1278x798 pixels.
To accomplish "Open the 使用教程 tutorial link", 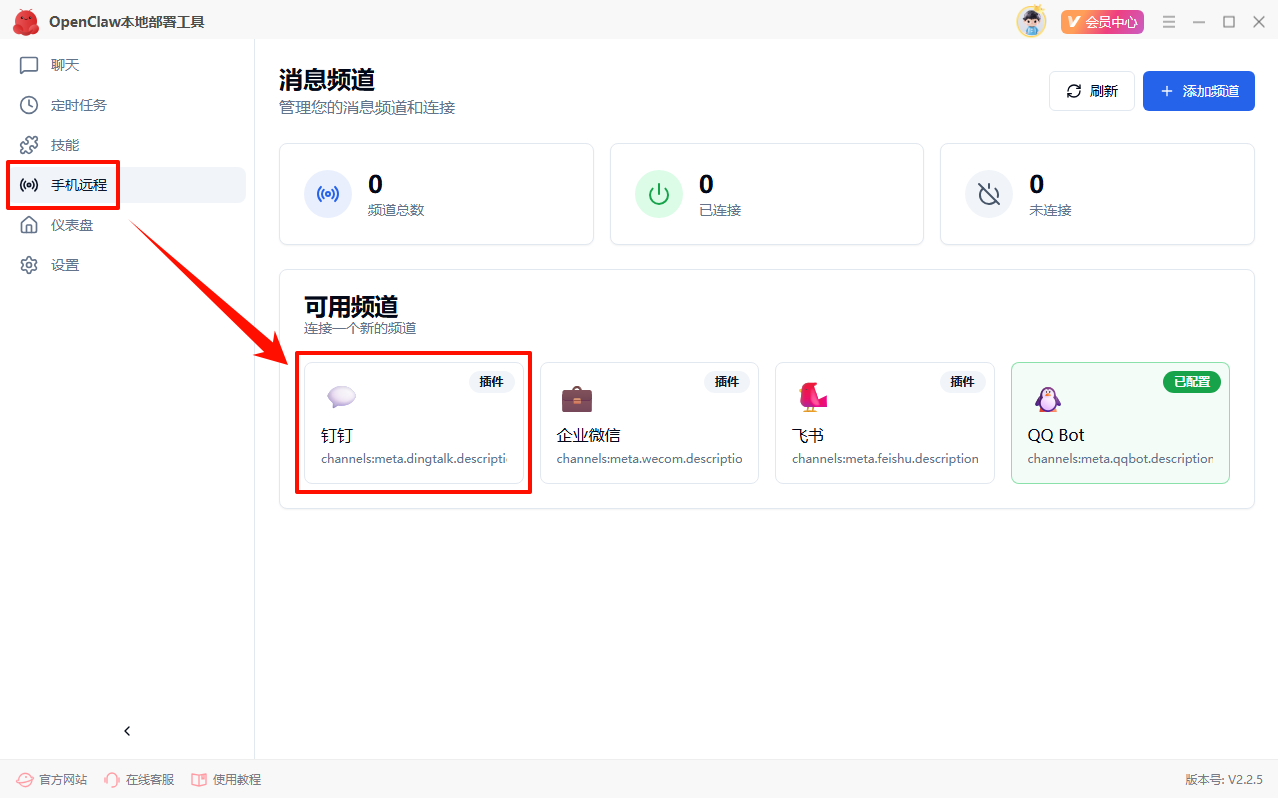I will pos(226,779).
